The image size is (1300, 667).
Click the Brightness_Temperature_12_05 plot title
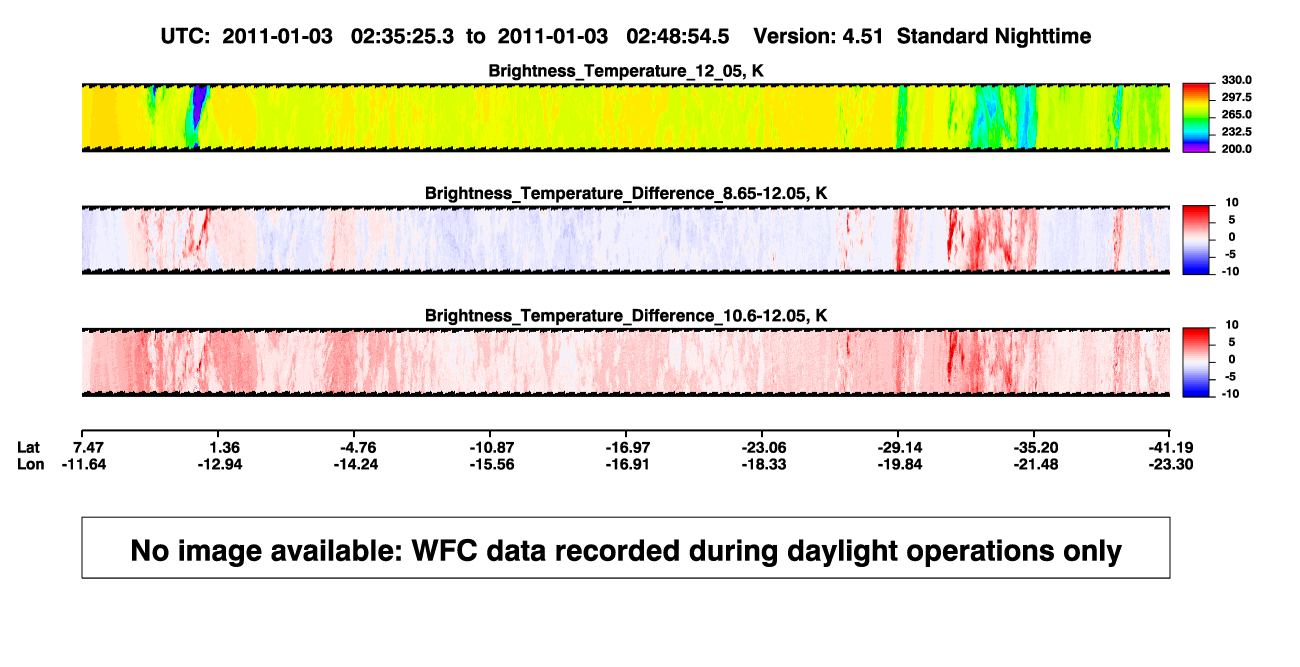tap(626, 71)
